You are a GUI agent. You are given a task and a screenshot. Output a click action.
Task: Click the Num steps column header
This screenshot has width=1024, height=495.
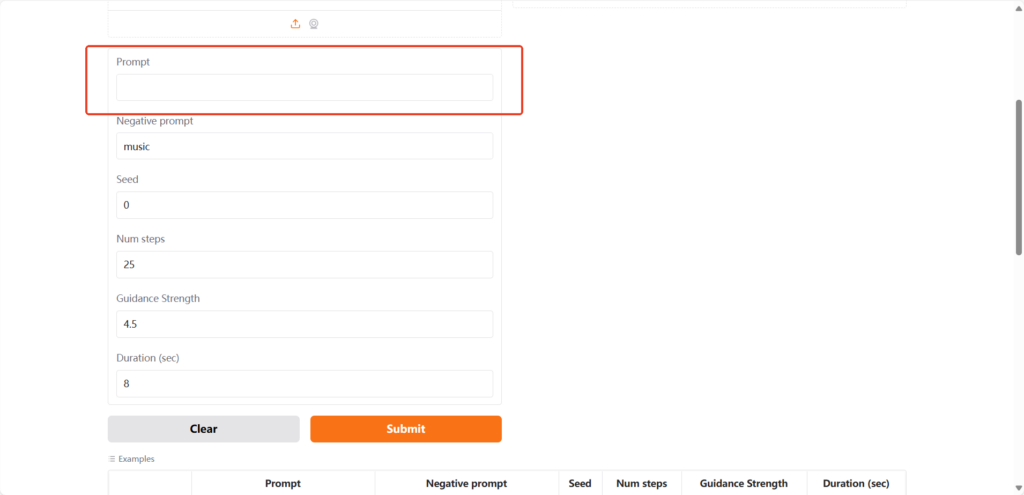tap(641, 483)
